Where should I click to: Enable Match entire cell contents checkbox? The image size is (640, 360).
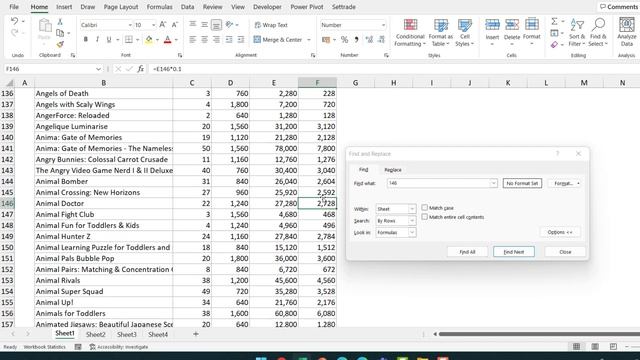click(x=424, y=217)
